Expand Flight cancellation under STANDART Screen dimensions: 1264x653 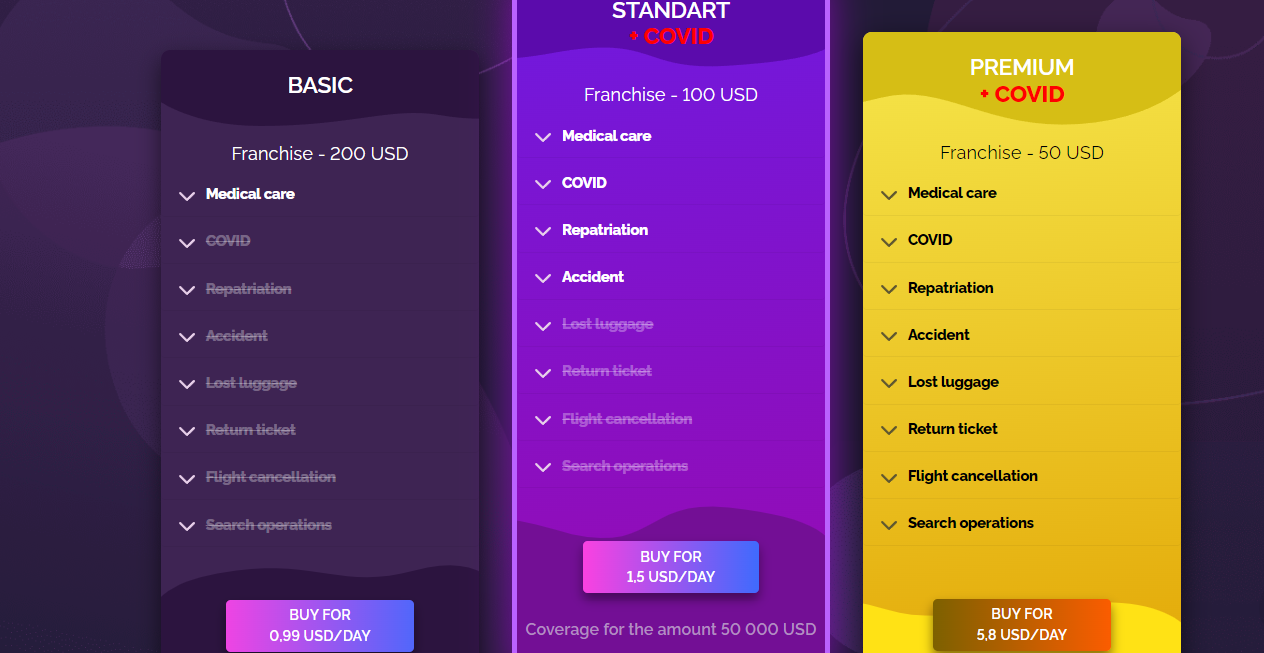pyautogui.click(x=627, y=418)
